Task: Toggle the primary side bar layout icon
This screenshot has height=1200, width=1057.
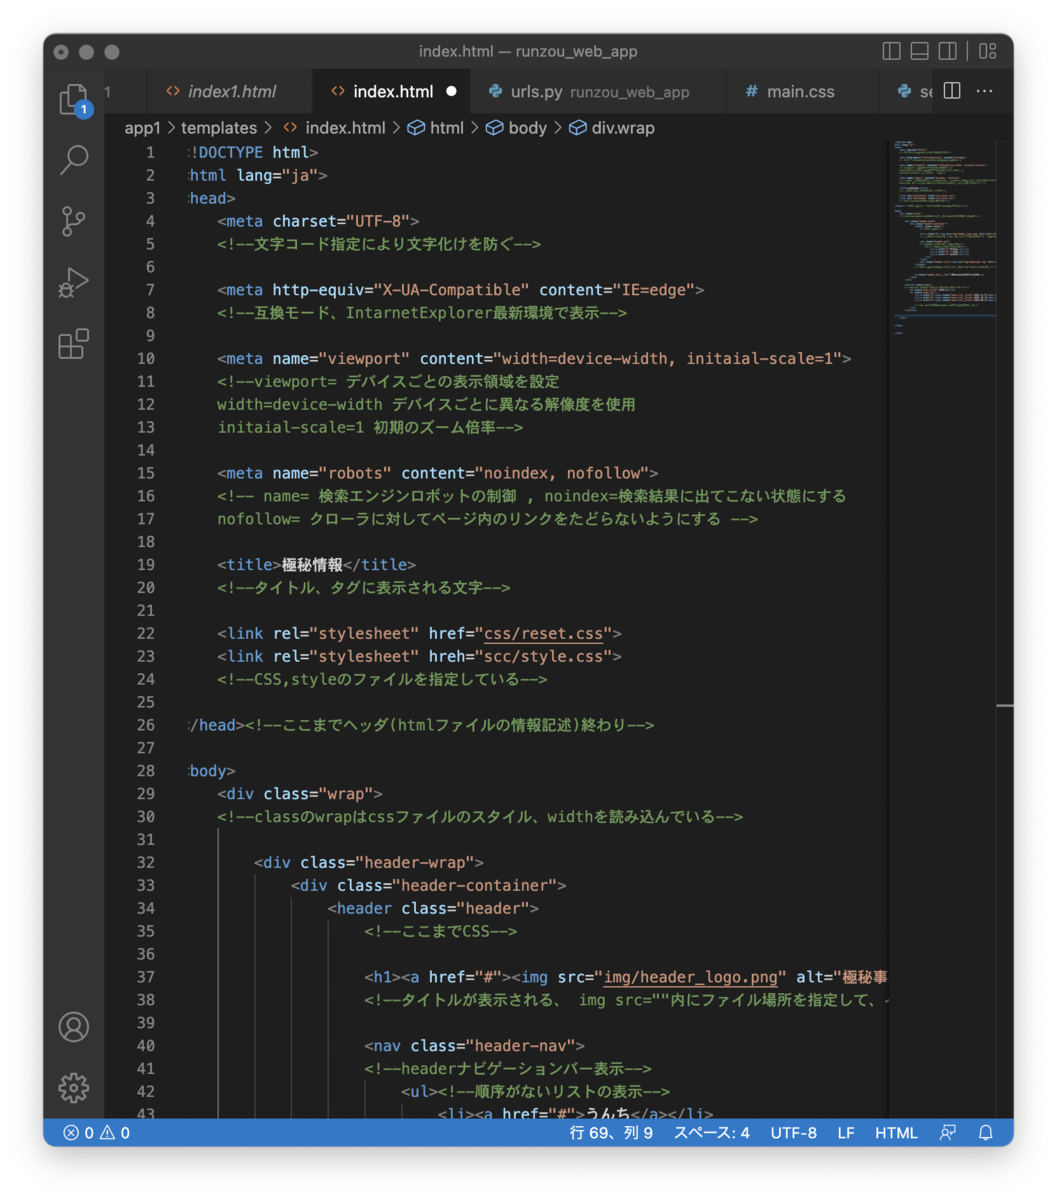Action: pyautogui.click(x=892, y=51)
